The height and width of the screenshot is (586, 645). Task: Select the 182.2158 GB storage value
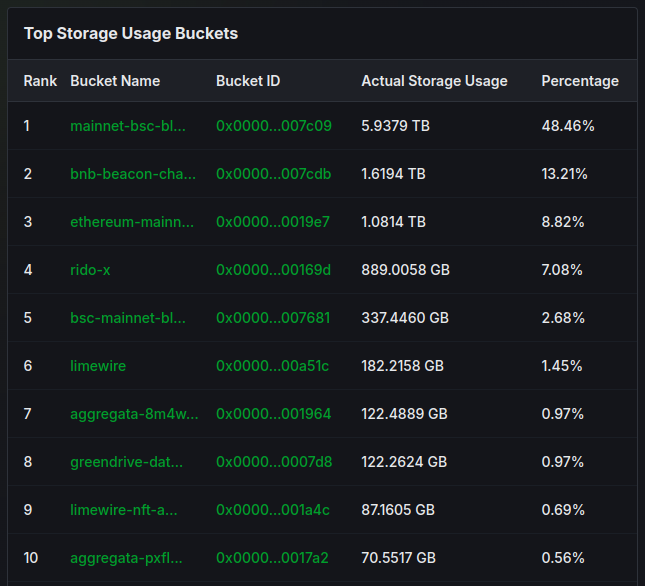[402, 366]
